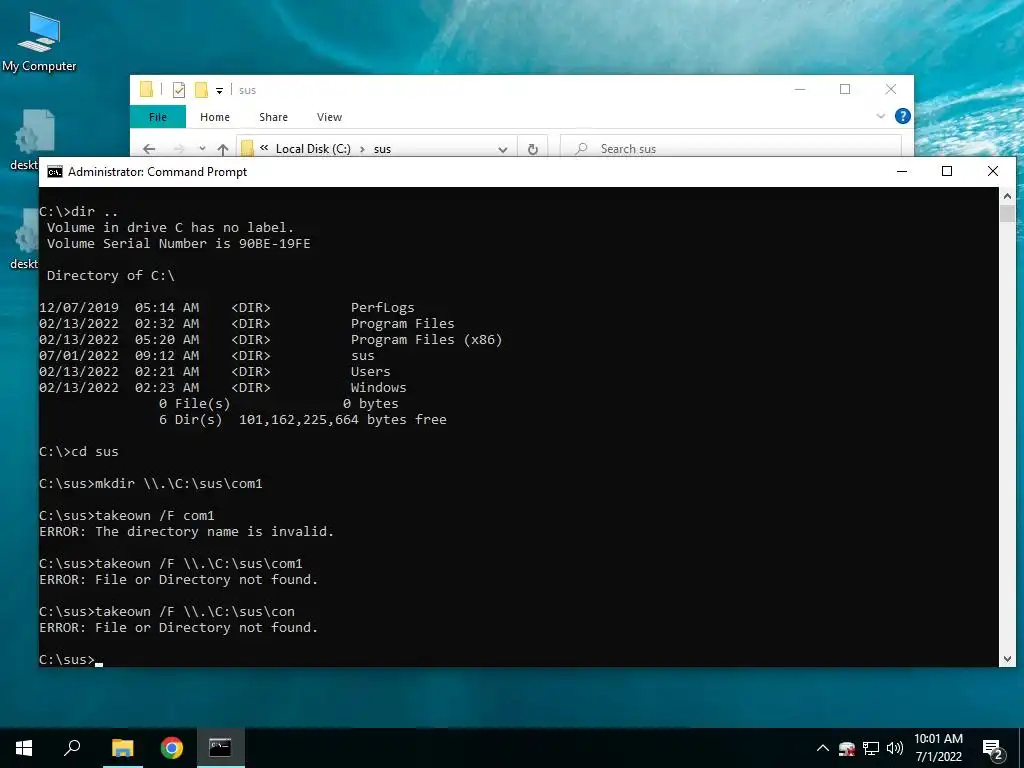Open network tray icon
Viewport: 1024px width, 768px height.
coord(871,748)
